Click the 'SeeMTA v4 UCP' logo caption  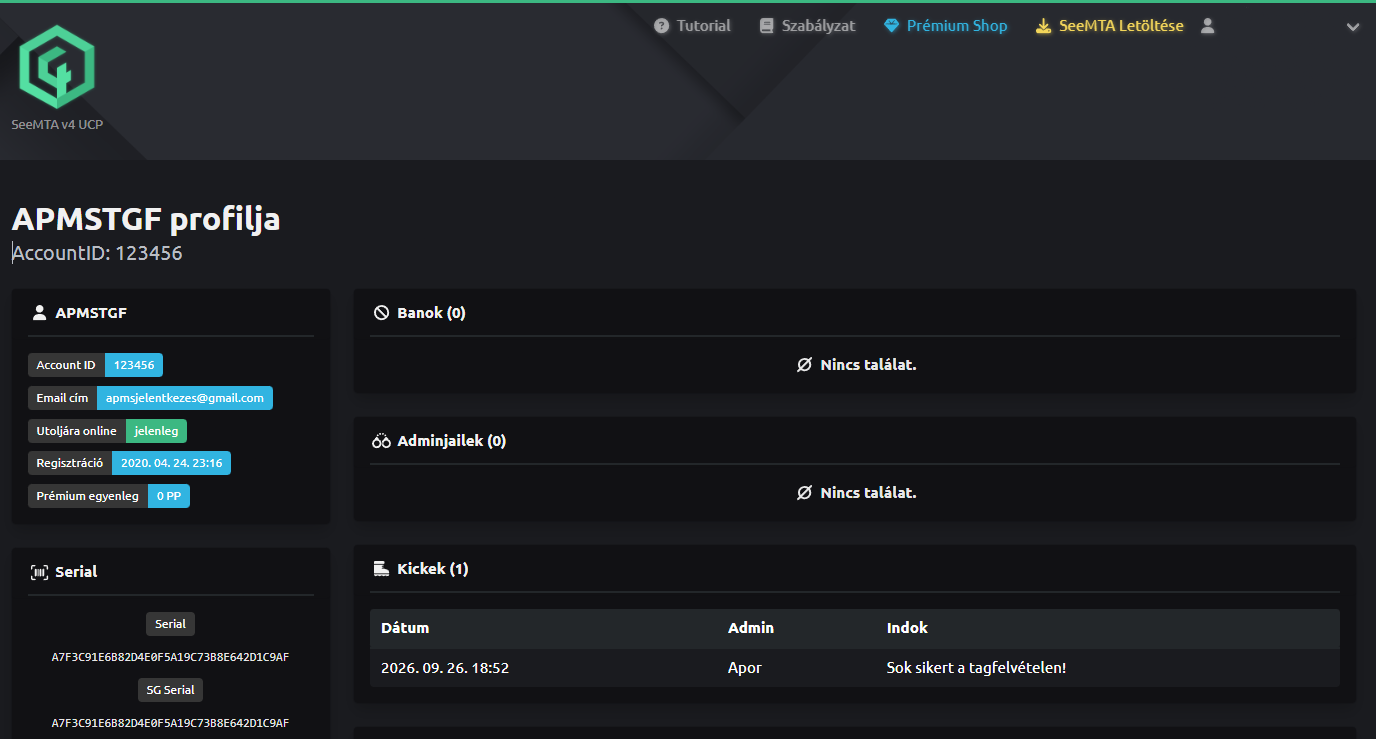[x=57, y=125]
